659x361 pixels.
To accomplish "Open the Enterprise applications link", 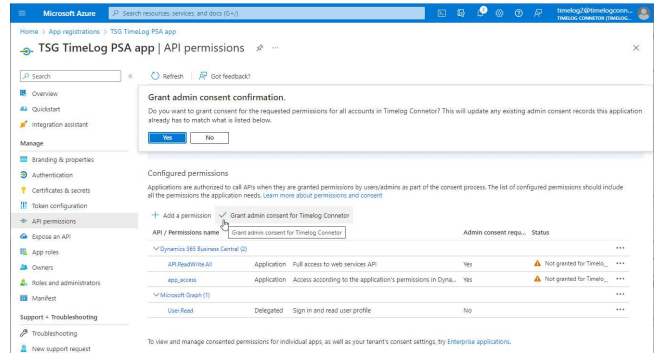I will [478, 342].
